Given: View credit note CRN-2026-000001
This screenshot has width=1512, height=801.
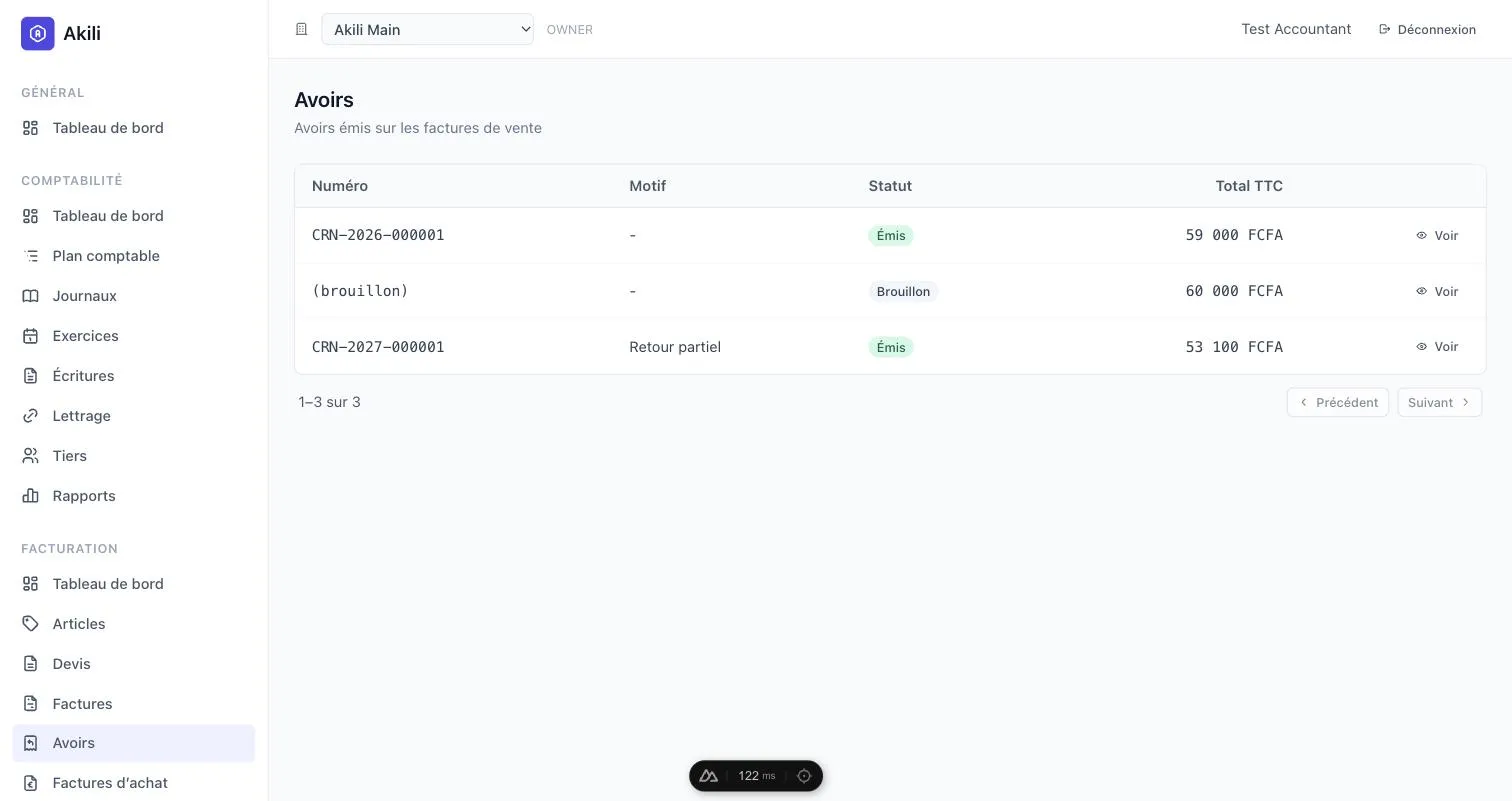Looking at the screenshot, I should coord(1437,236).
